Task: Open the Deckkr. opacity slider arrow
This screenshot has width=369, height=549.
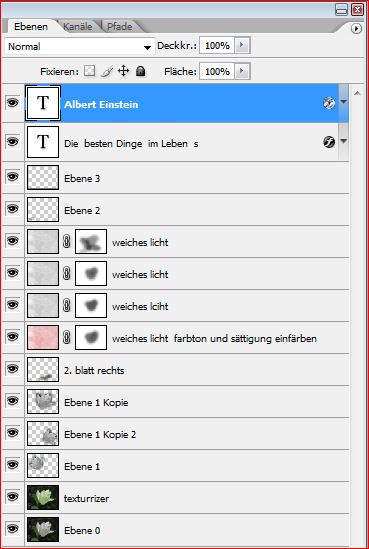Action: (242, 46)
